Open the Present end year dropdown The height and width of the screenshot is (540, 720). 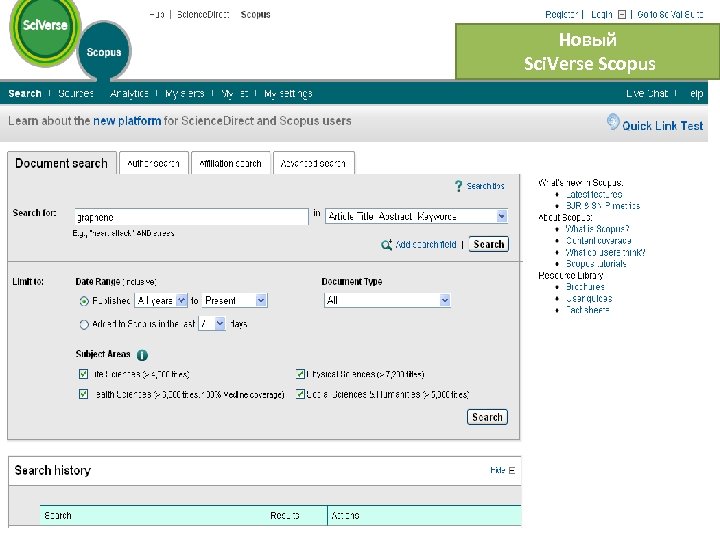point(235,300)
